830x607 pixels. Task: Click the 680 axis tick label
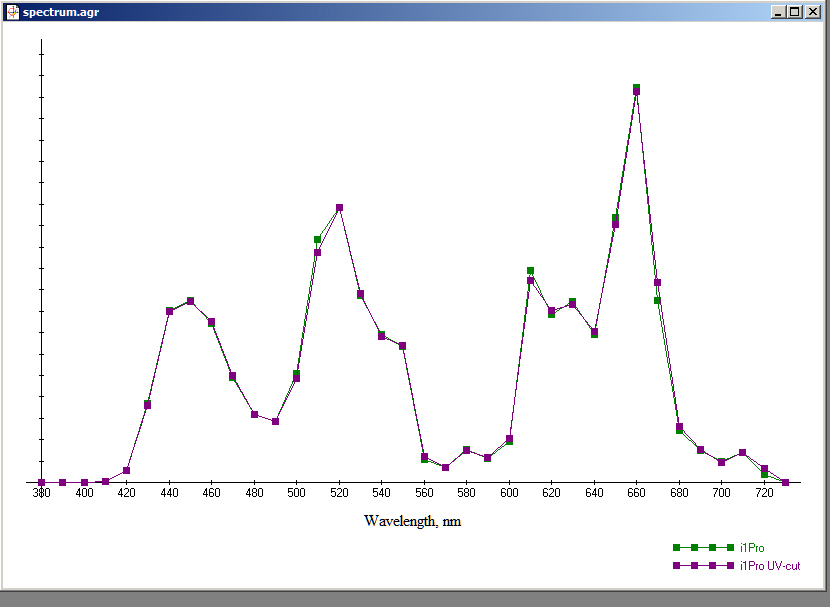click(679, 493)
